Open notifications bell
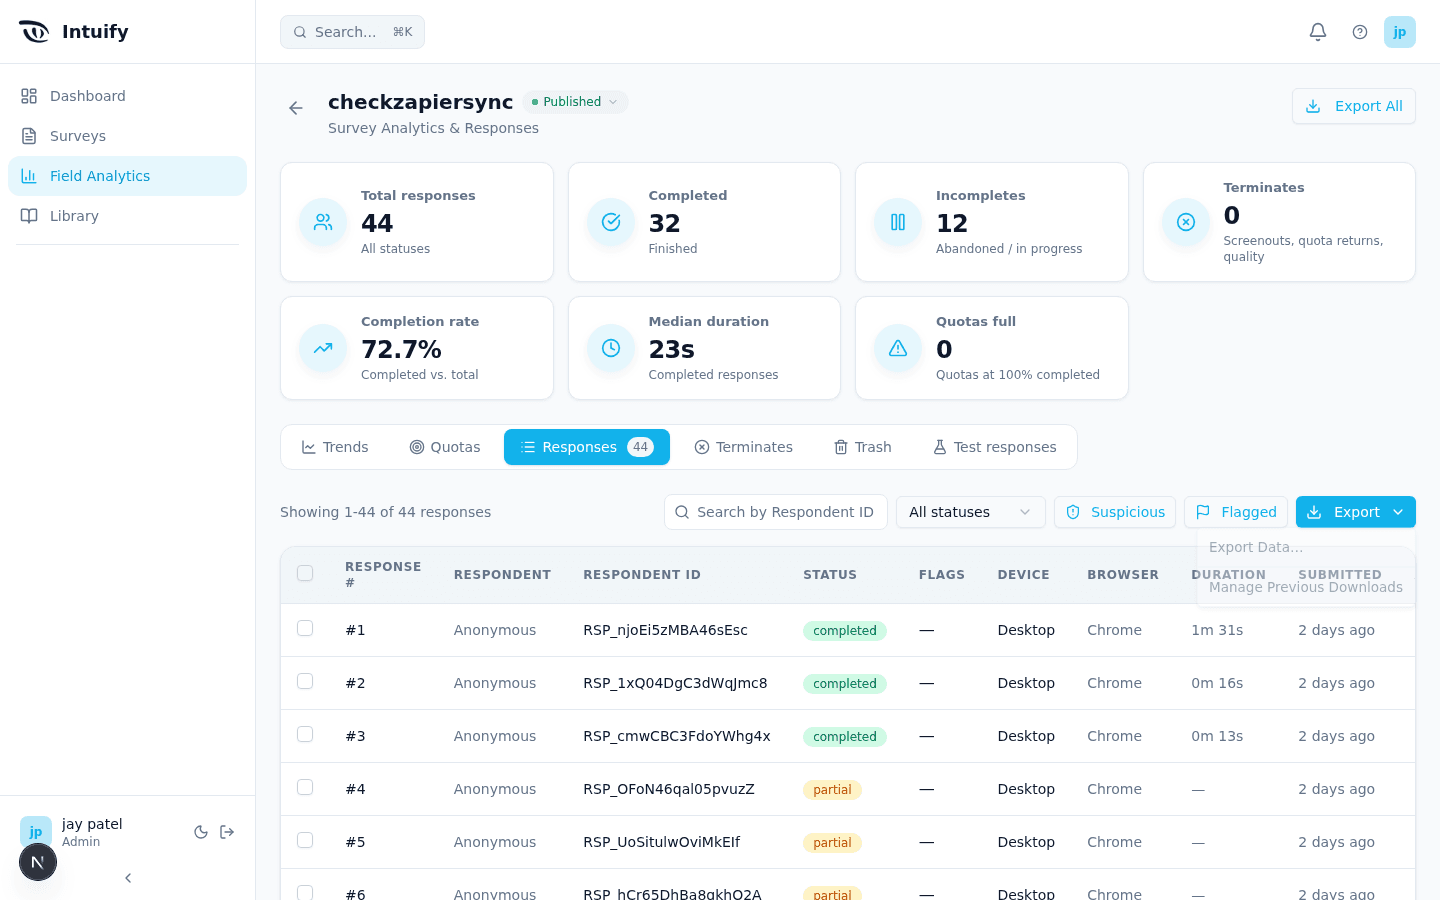The image size is (1440, 900). click(x=1318, y=32)
